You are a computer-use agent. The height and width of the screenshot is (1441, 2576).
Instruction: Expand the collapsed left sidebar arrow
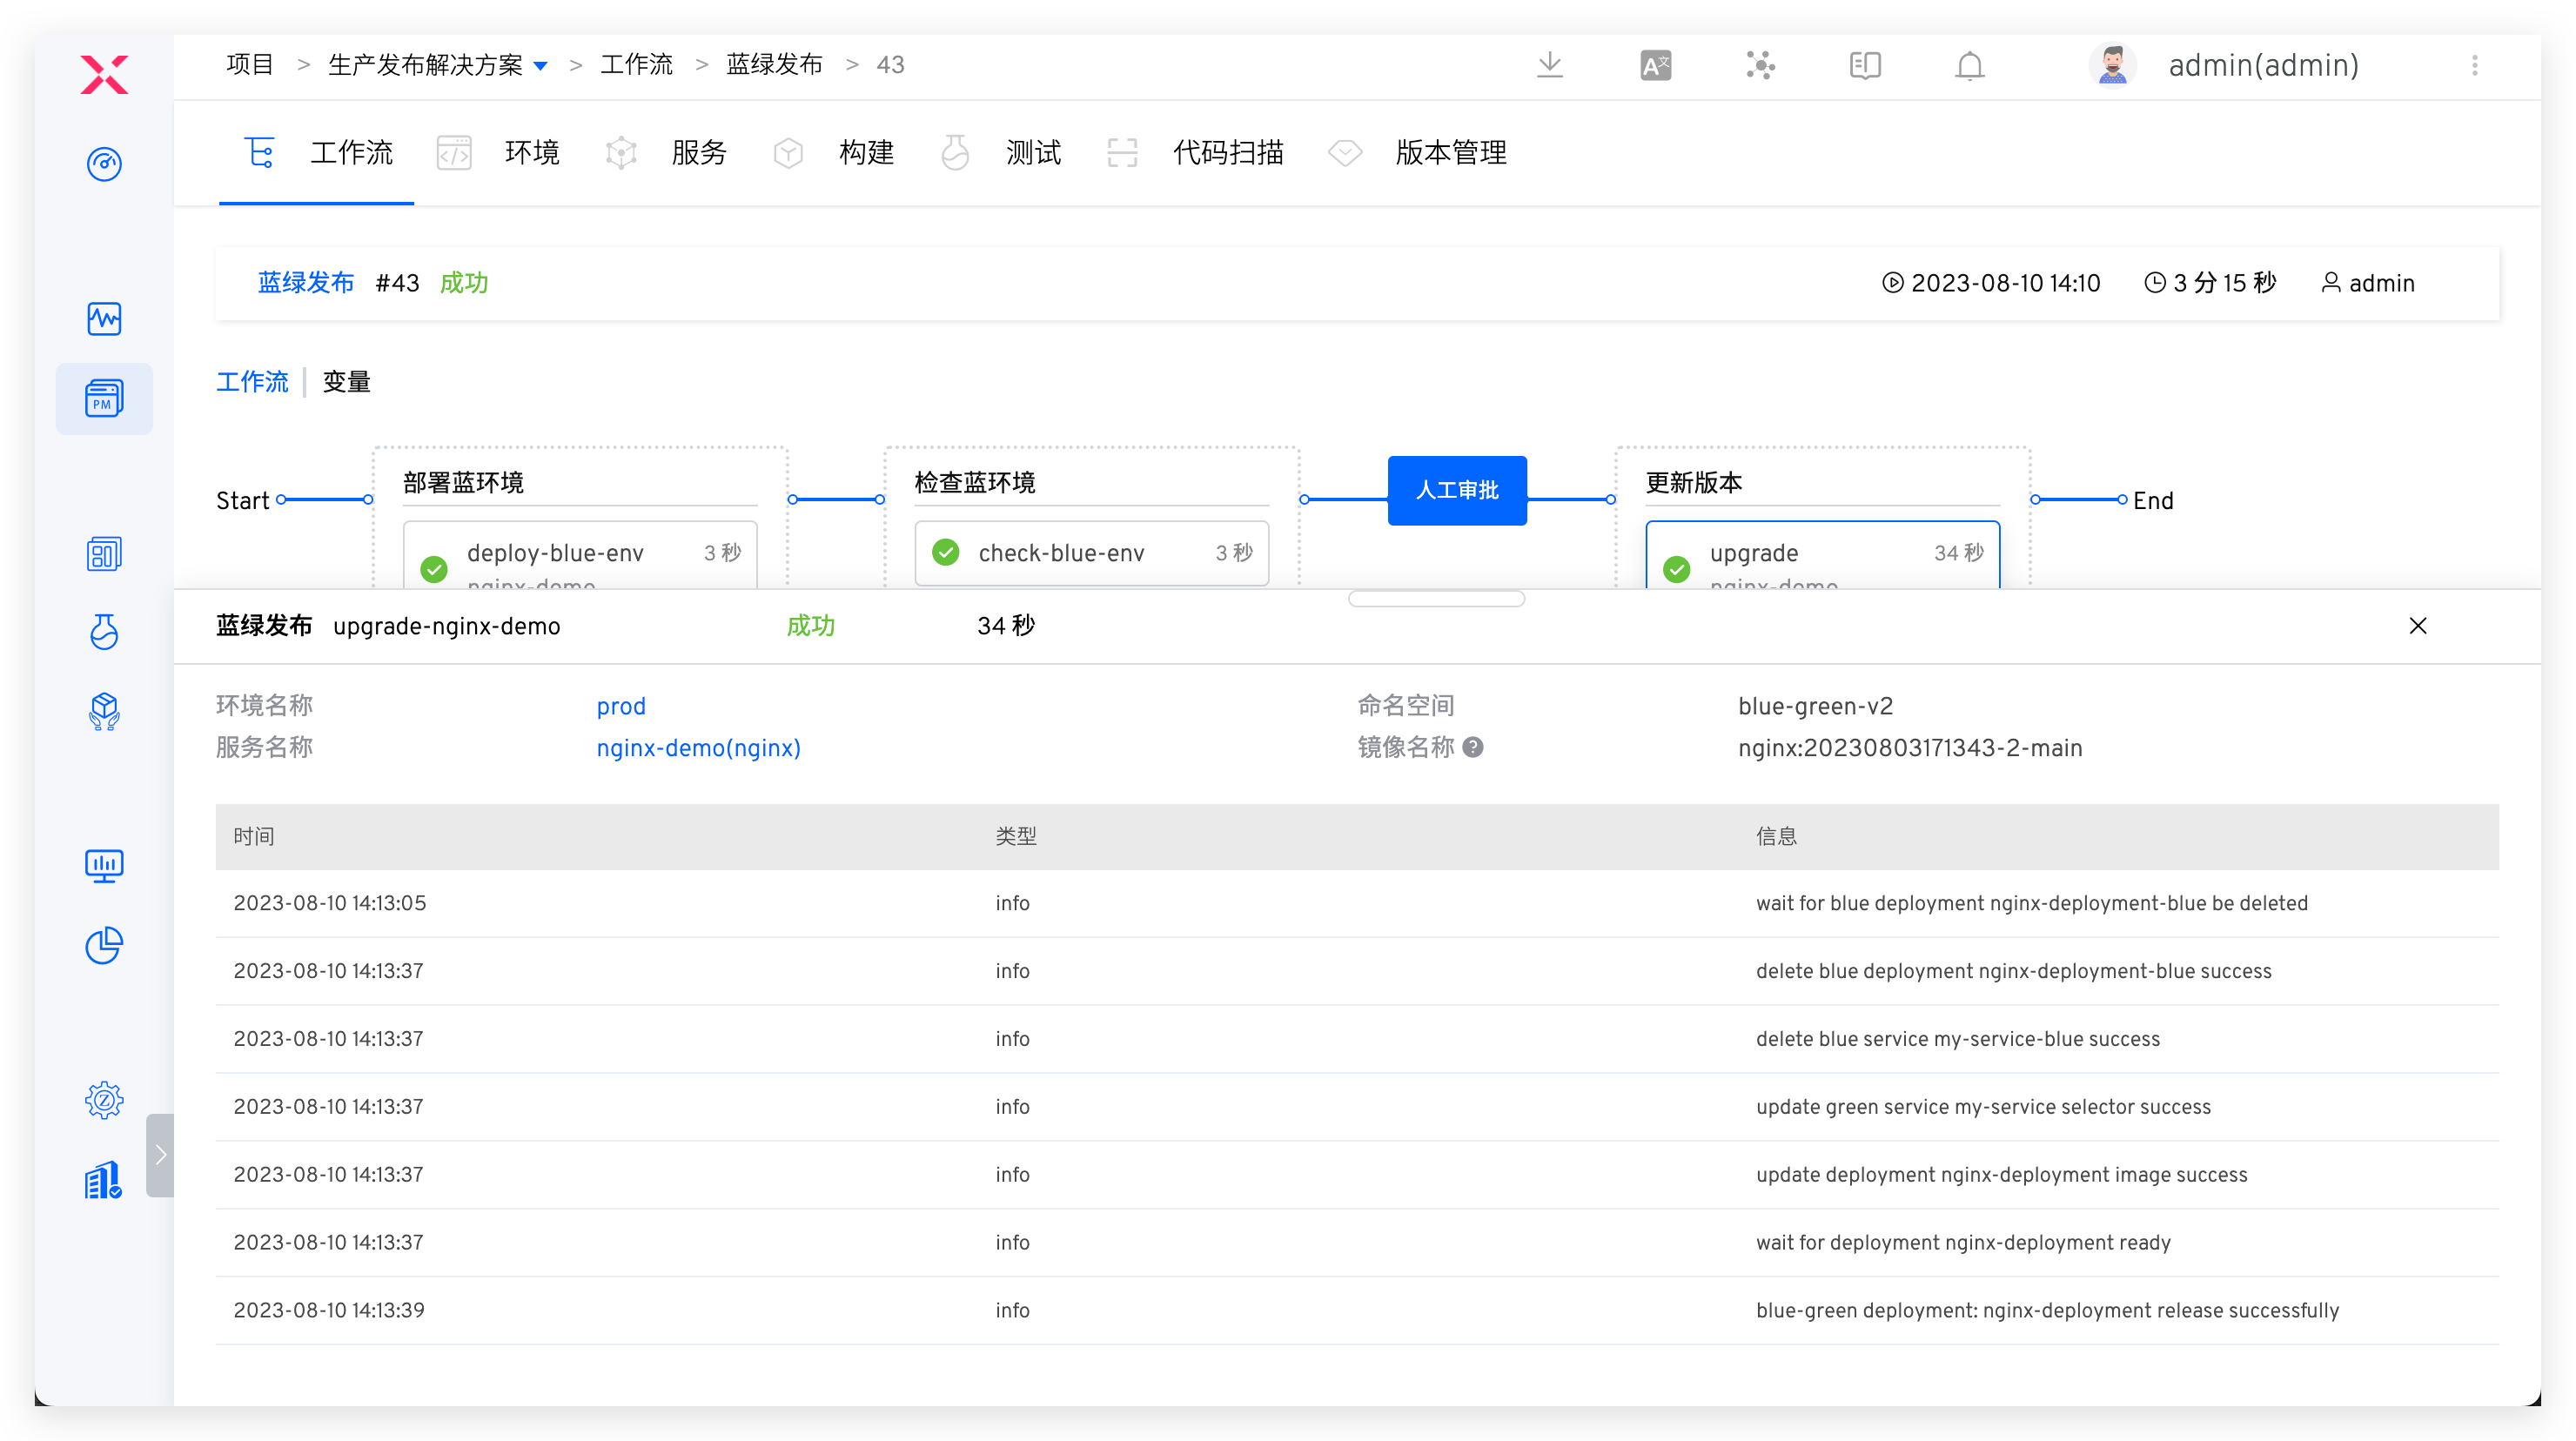click(x=160, y=1155)
